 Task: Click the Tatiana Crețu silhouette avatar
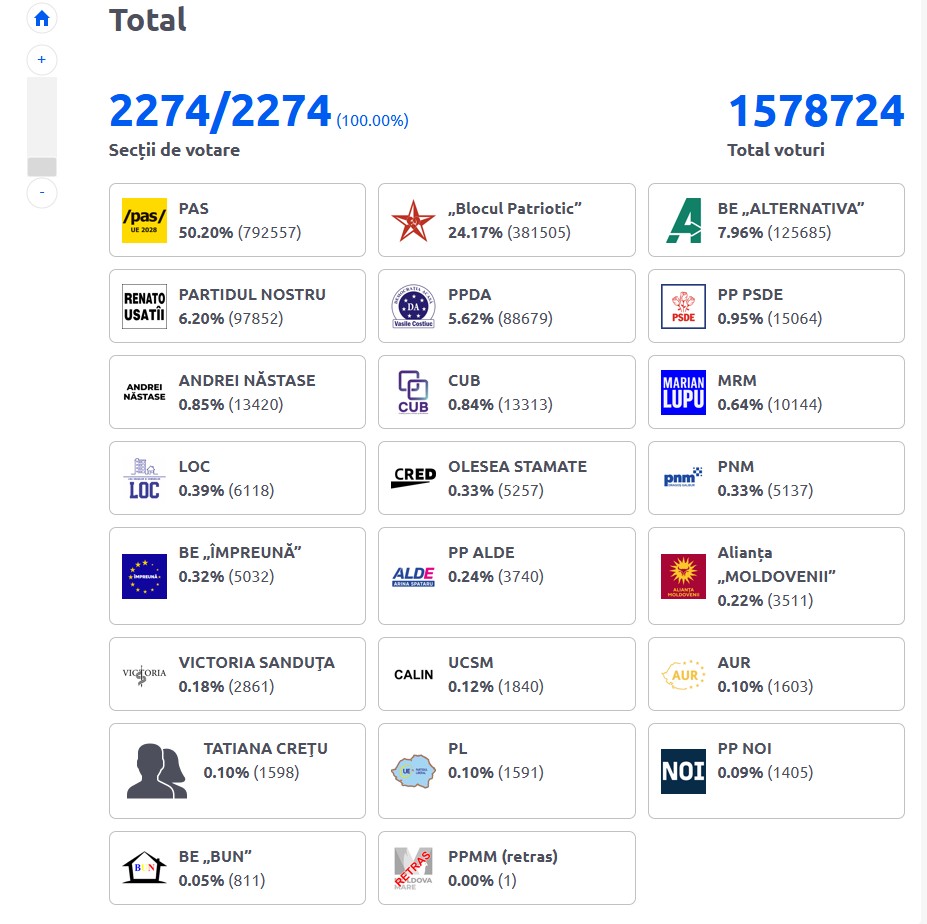[x=157, y=771]
